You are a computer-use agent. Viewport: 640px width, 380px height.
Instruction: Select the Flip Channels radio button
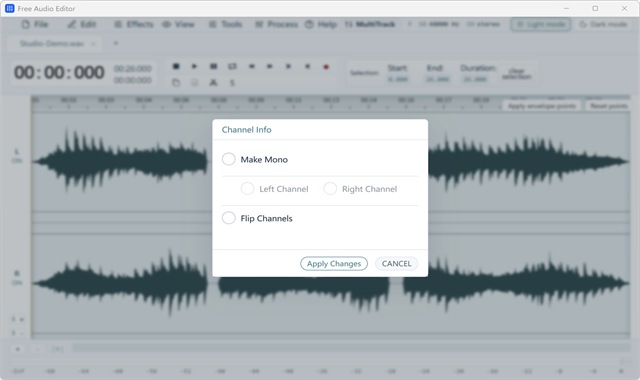pyautogui.click(x=229, y=218)
